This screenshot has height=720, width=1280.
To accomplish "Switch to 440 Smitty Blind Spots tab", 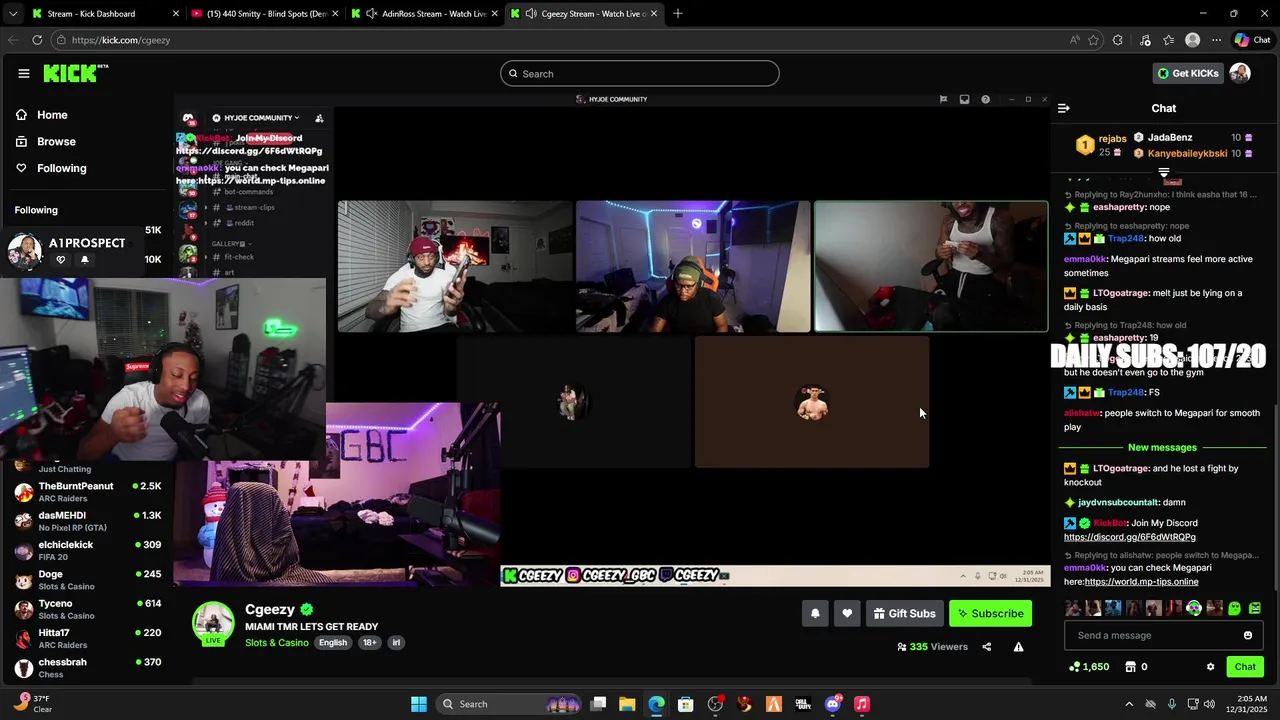I will click(264, 14).
